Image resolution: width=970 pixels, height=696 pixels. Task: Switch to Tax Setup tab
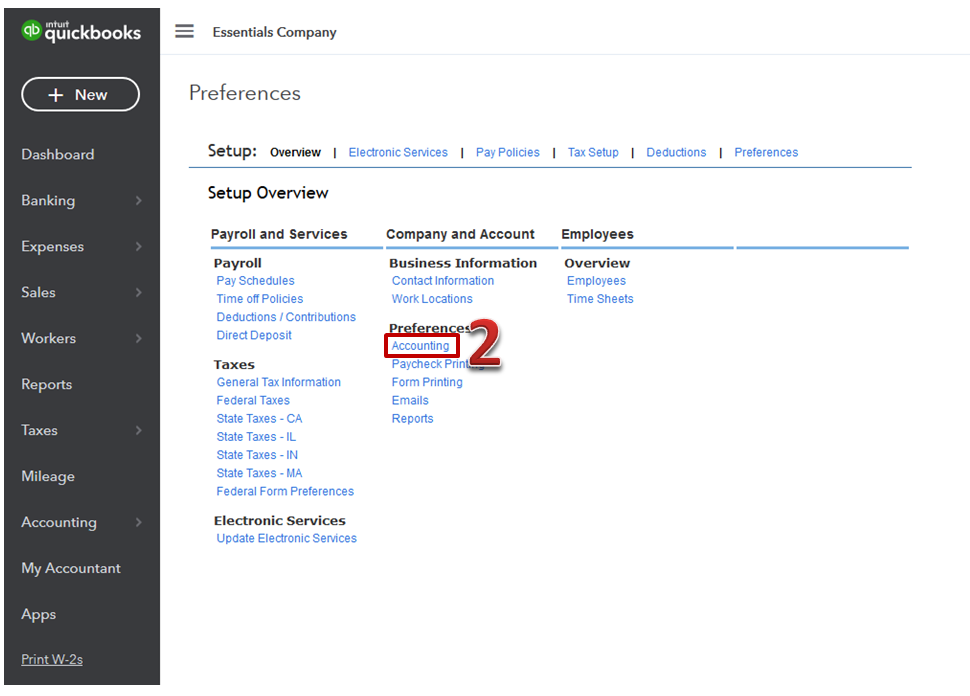click(593, 152)
